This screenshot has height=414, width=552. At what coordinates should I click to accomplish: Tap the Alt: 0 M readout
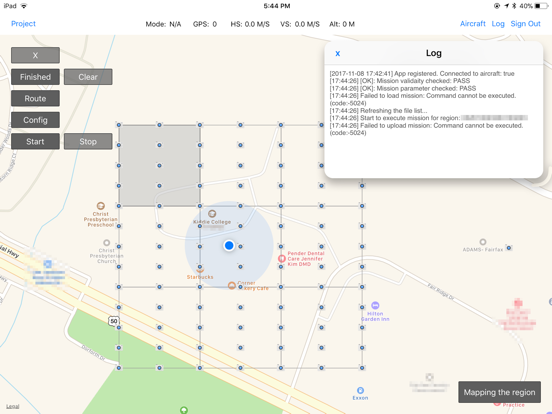pos(342,24)
